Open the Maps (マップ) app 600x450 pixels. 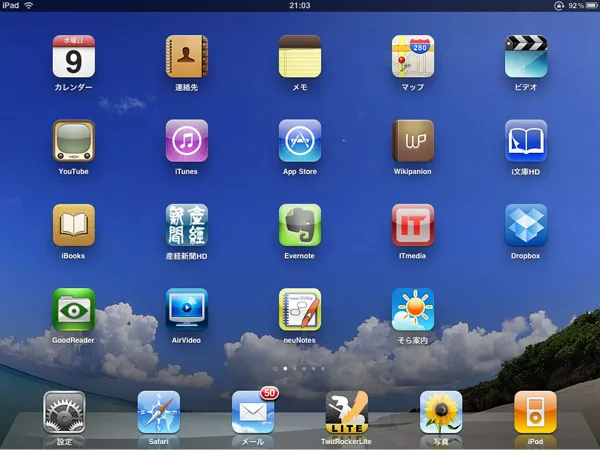tap(413, 57)
